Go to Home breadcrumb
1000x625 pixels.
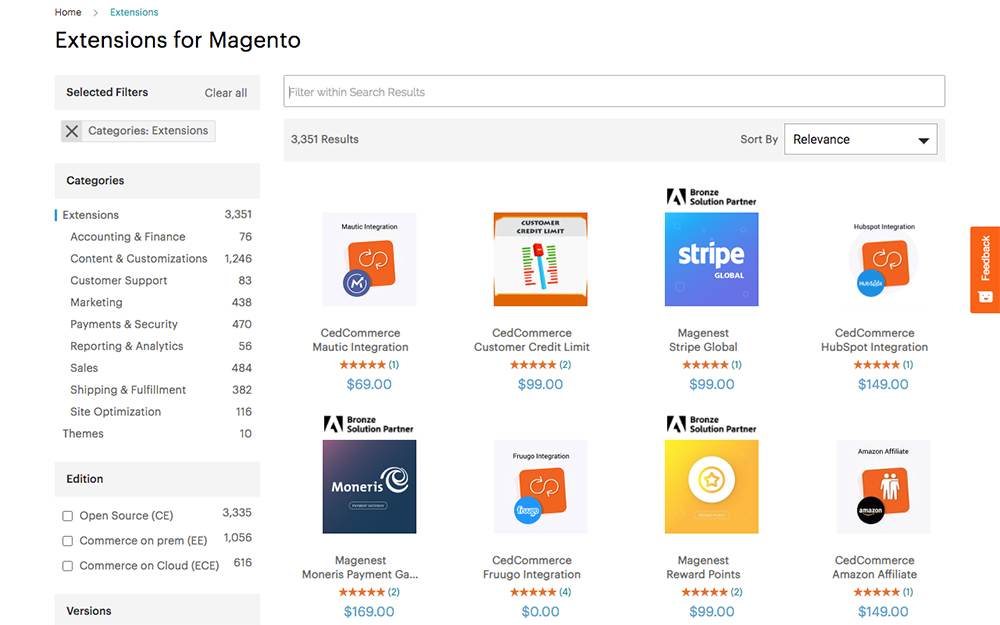click(68, 12)
